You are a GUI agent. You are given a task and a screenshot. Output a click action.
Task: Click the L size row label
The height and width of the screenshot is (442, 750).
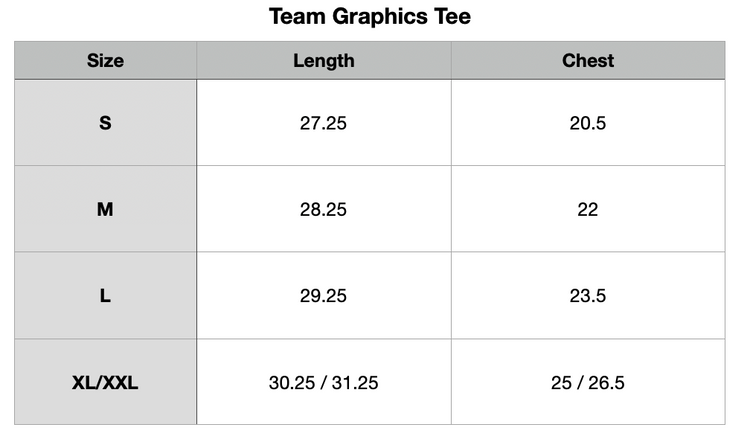point(105,296)
